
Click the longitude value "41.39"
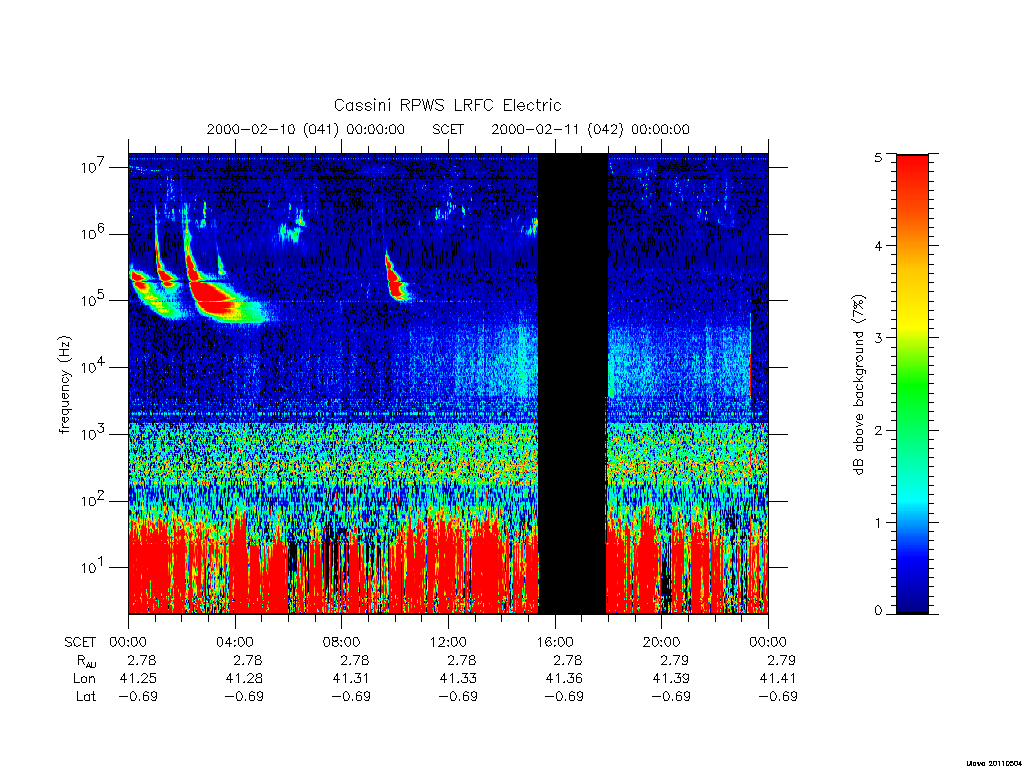671,679
